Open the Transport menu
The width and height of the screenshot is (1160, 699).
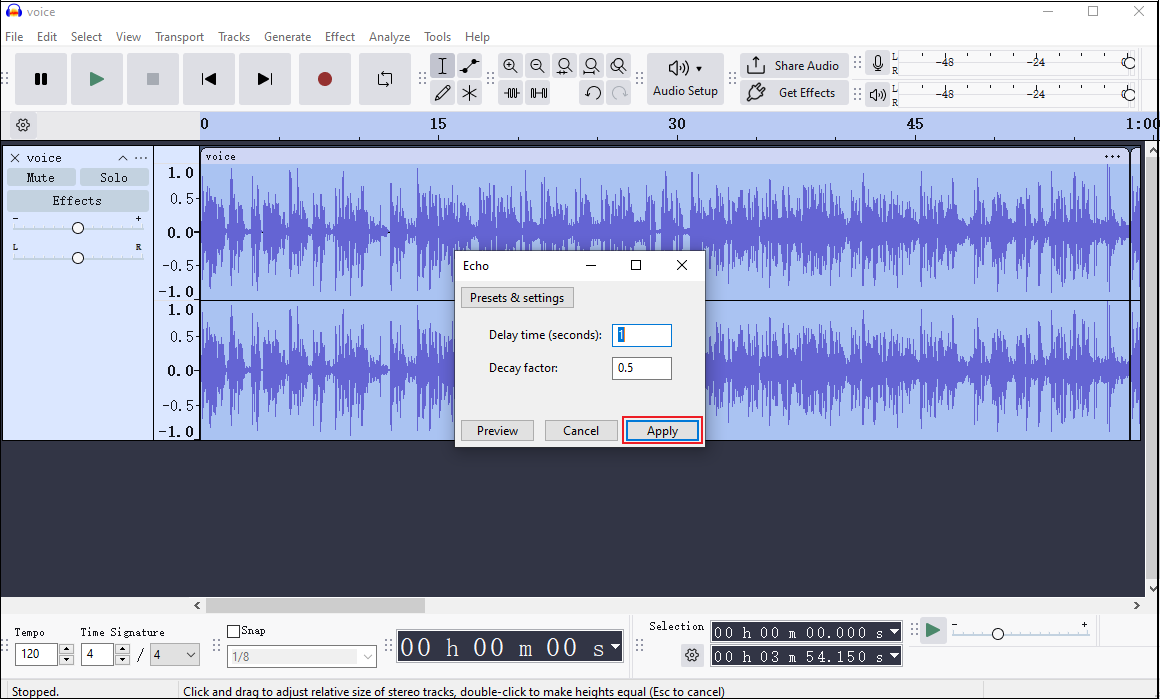pyautogui.click(x=179, y=36)
